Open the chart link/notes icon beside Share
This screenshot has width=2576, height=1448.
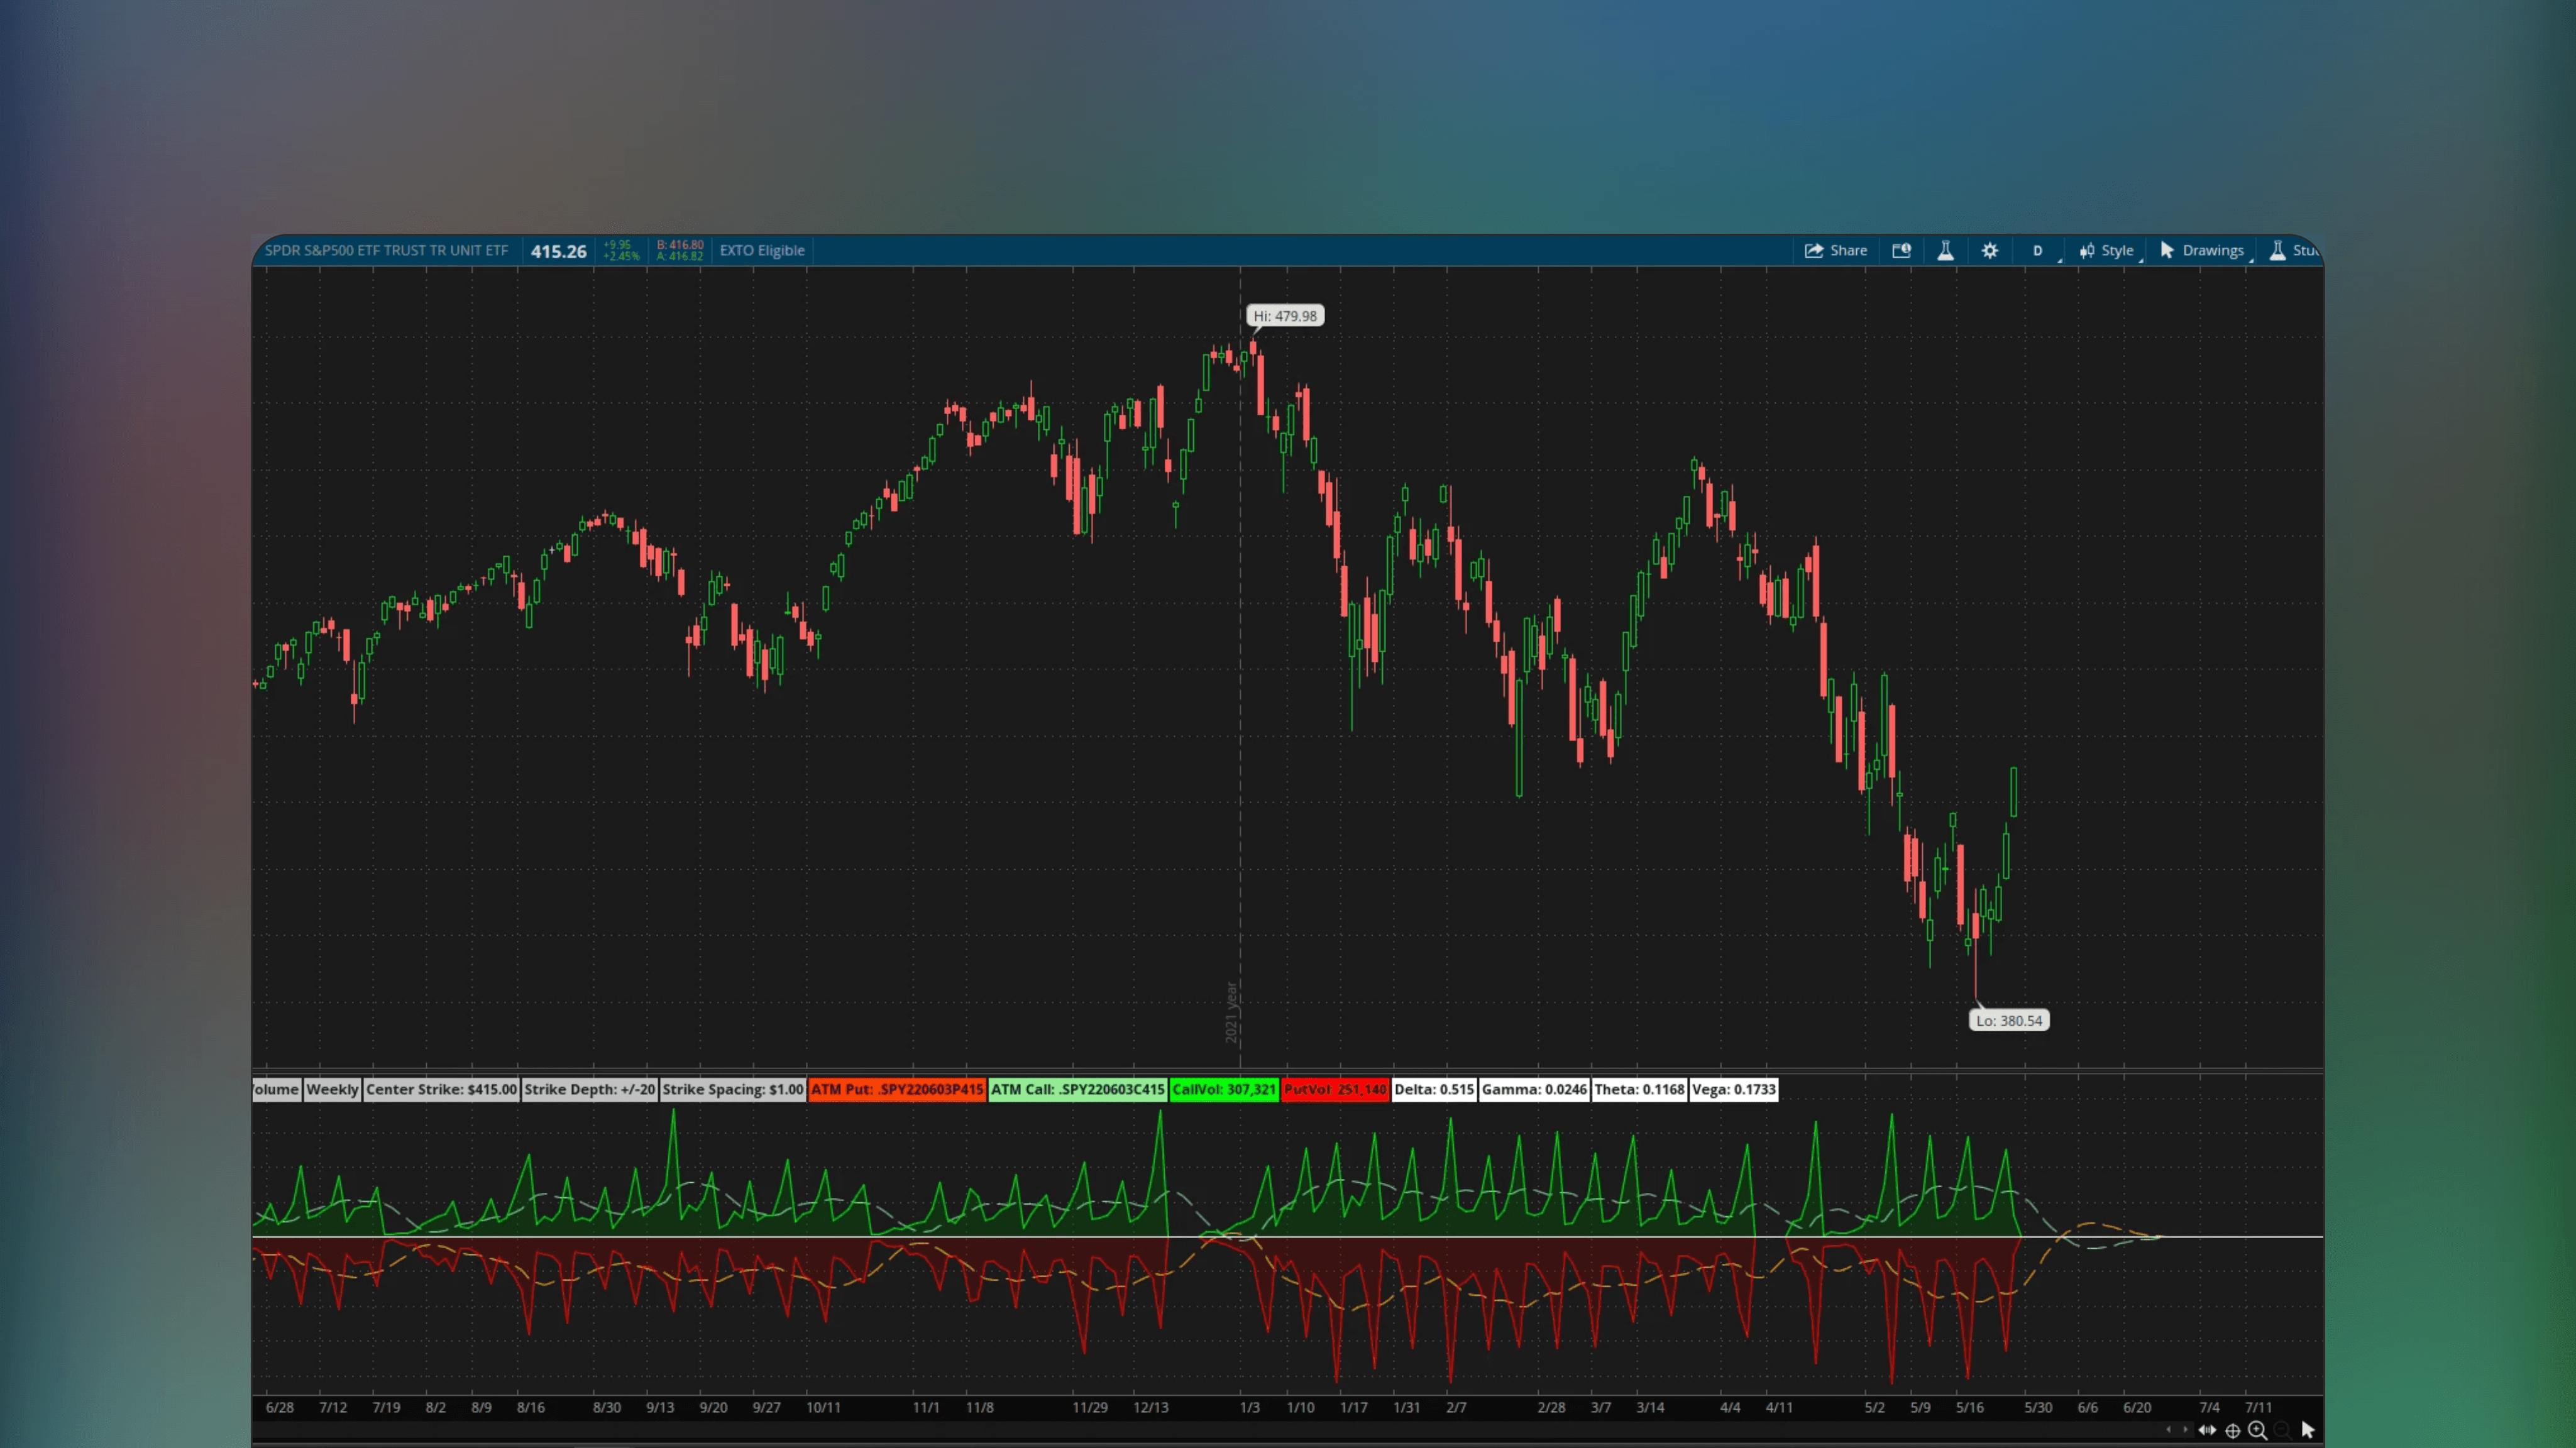pyautogui.click(x=1901, y=250)
